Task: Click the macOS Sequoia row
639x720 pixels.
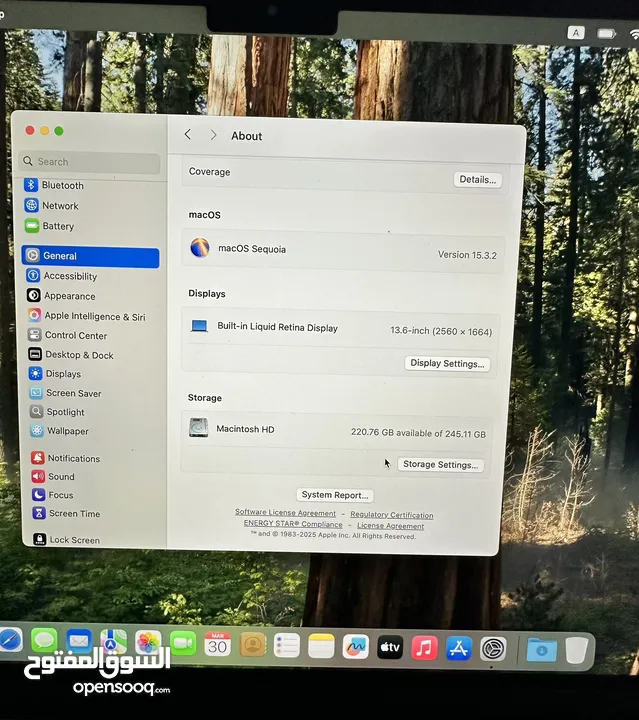Action: (343, 251)
